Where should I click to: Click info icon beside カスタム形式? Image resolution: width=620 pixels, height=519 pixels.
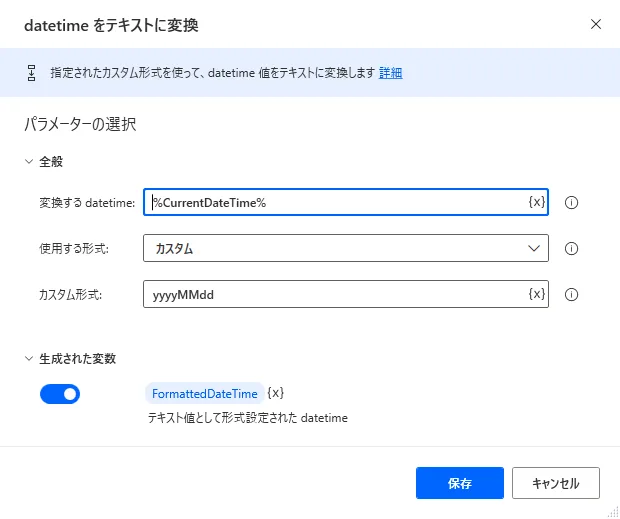pos(572,295)
